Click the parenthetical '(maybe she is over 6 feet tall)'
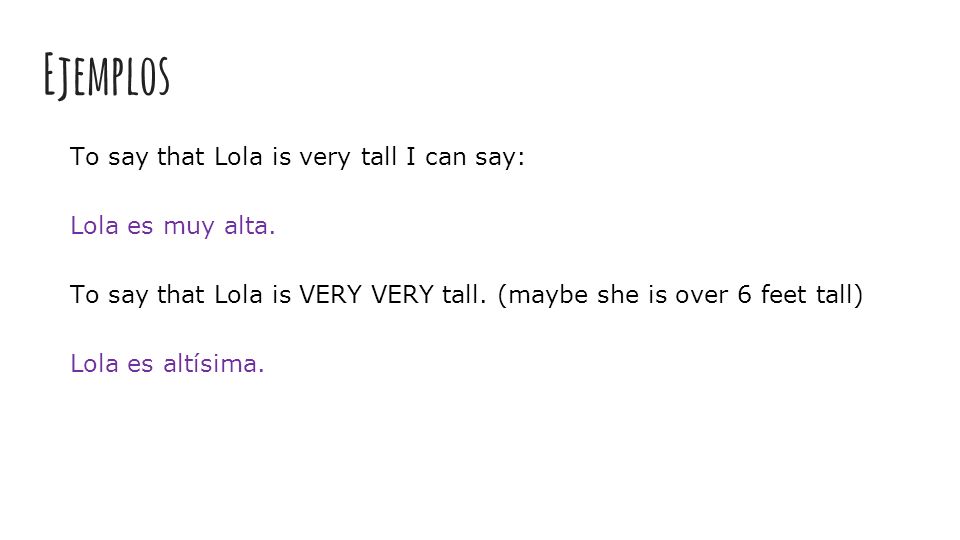The width and height of the screenshot is (960, 540). tap(680, 295)
